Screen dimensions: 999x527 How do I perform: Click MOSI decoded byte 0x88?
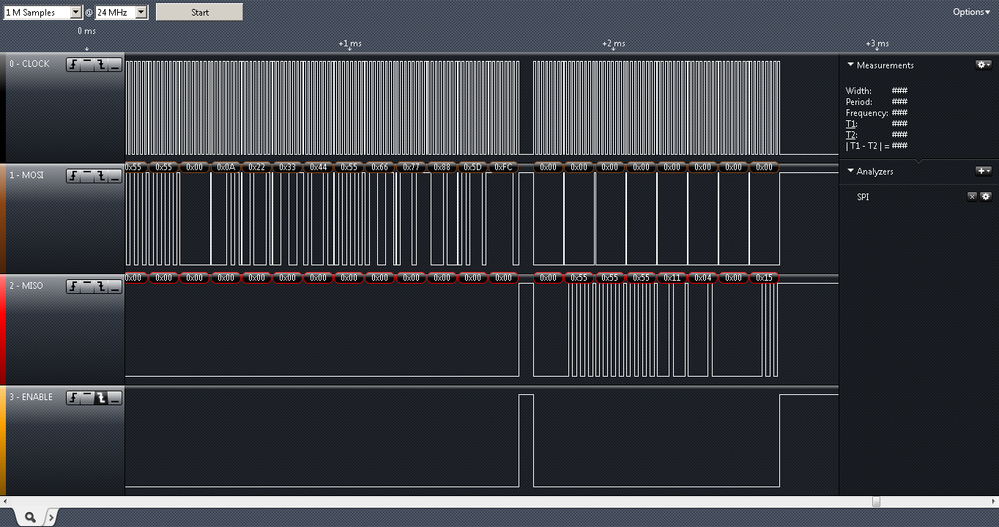point(442,167)
